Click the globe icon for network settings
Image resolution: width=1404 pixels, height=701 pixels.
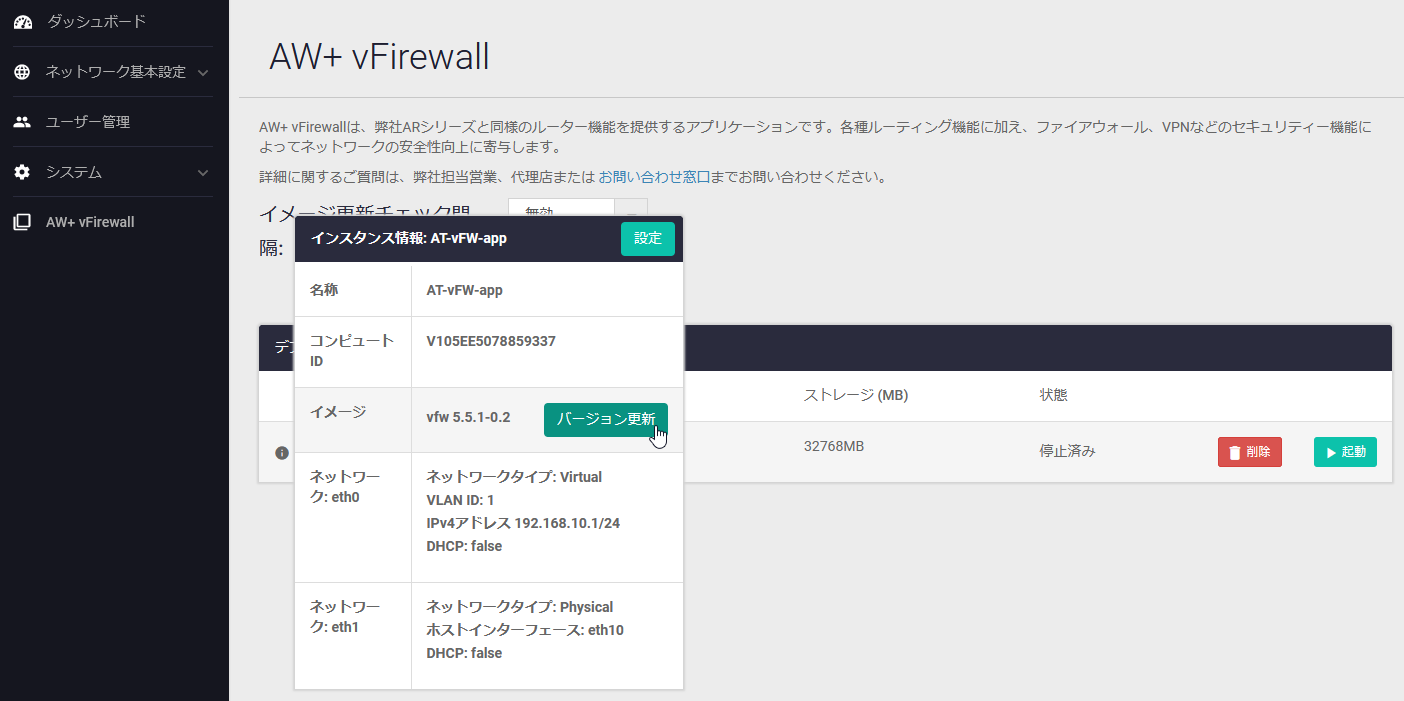[22, 72]
